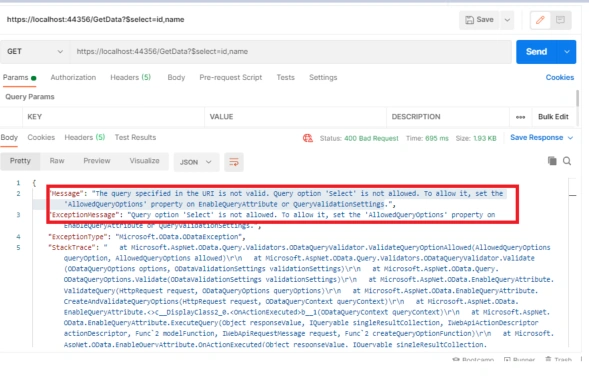Viewport: 589px width, 385px height.
Task: Click the blue Send button
Action: (x=536, y=52)
